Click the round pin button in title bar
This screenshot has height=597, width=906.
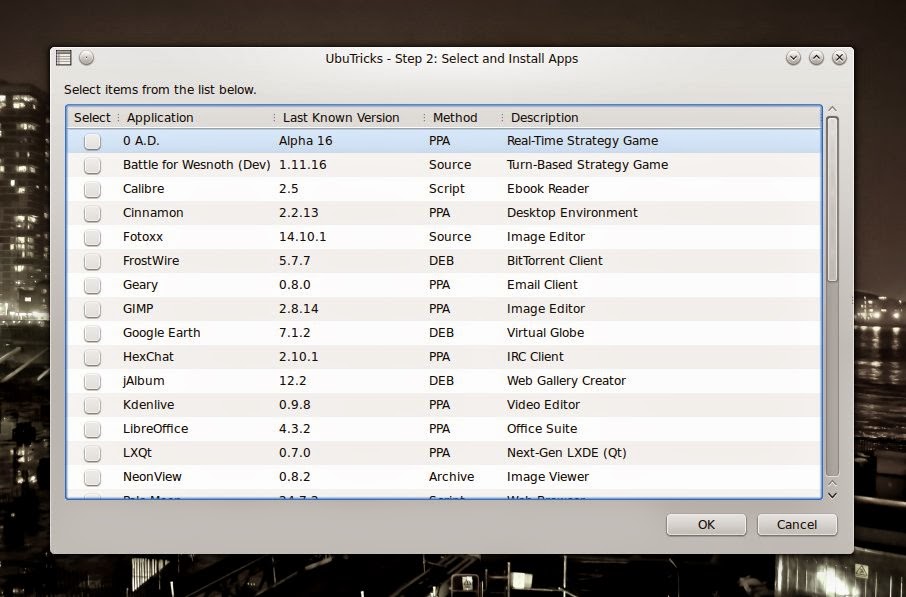point(86,58)
